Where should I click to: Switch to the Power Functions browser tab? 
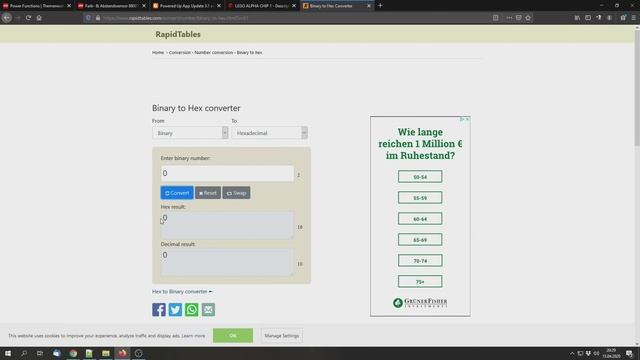click(x=33, y=6)
